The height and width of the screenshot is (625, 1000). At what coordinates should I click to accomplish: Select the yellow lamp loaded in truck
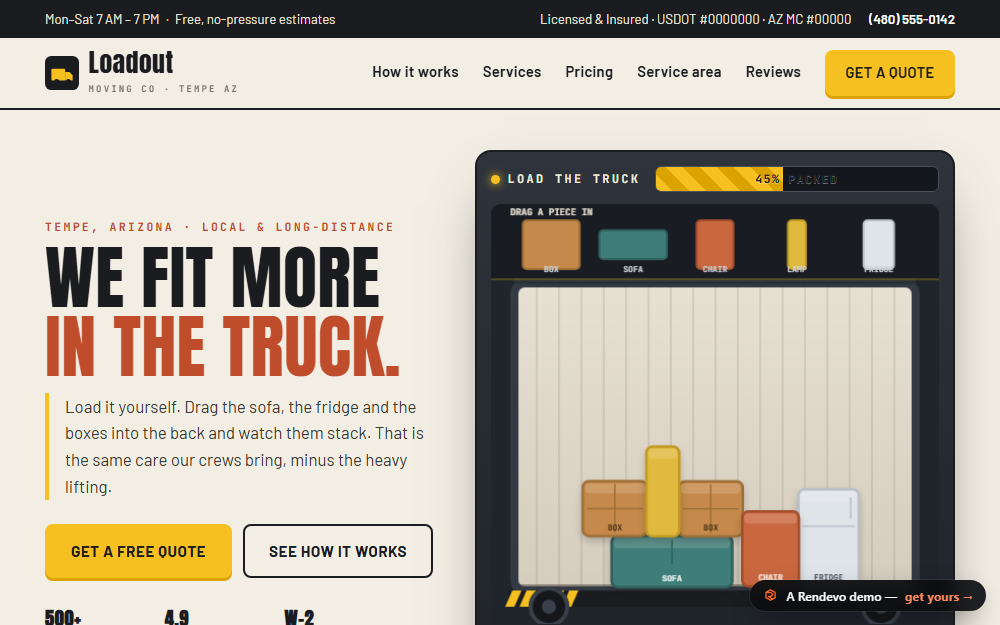(663, 491)
